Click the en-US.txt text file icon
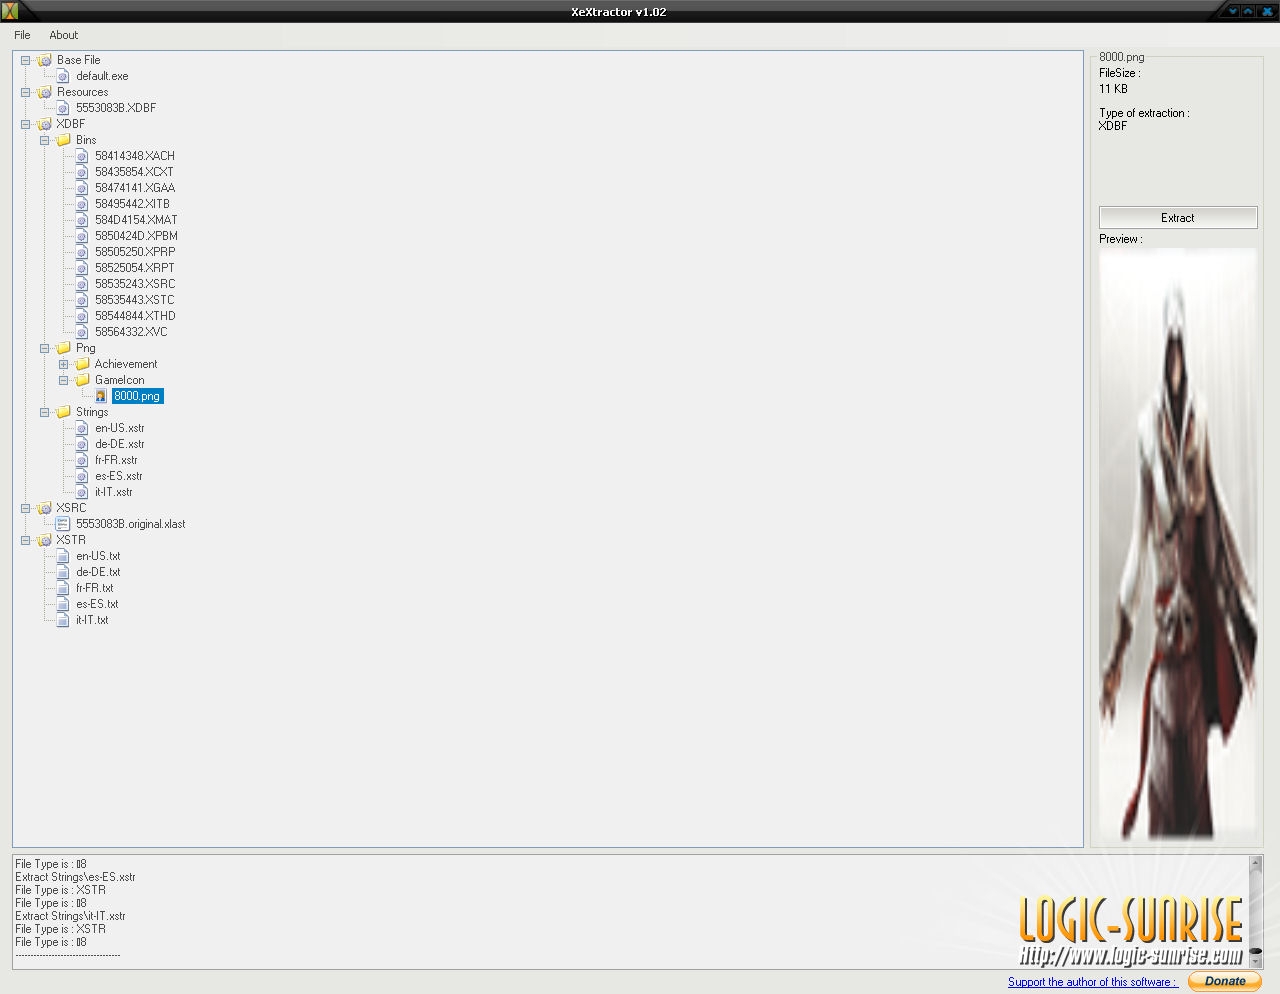This screenshot has height=994, width=1280. click(x=63, y=556)
